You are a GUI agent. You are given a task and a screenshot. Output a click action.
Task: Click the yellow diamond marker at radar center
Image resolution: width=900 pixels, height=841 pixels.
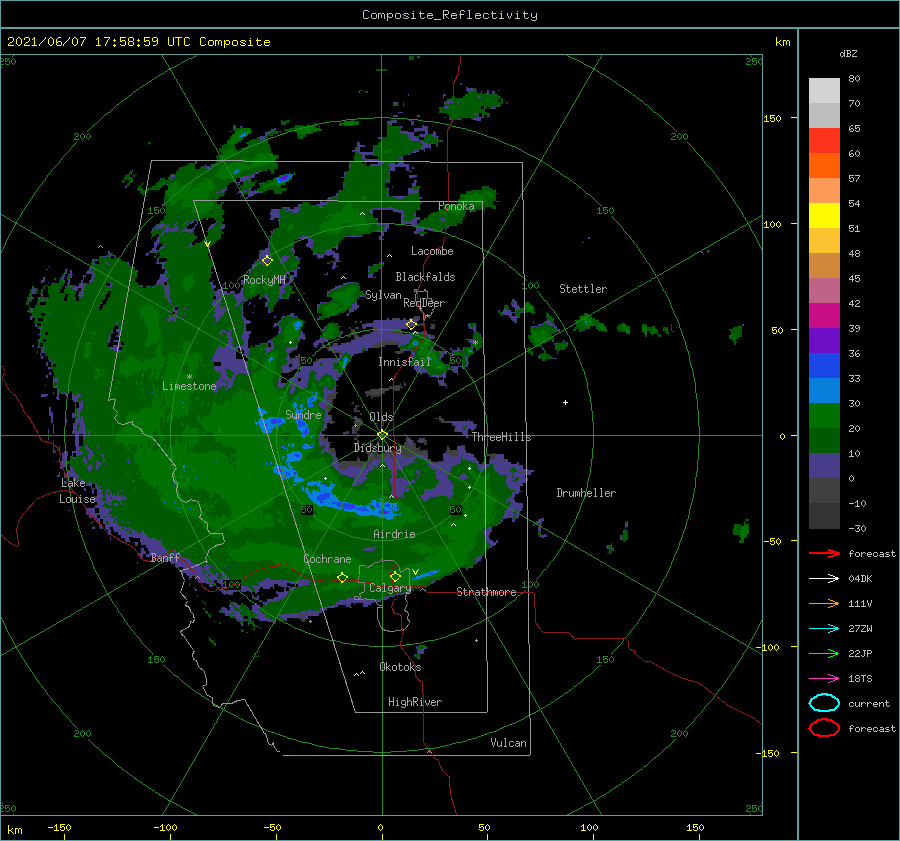(382, 435)
